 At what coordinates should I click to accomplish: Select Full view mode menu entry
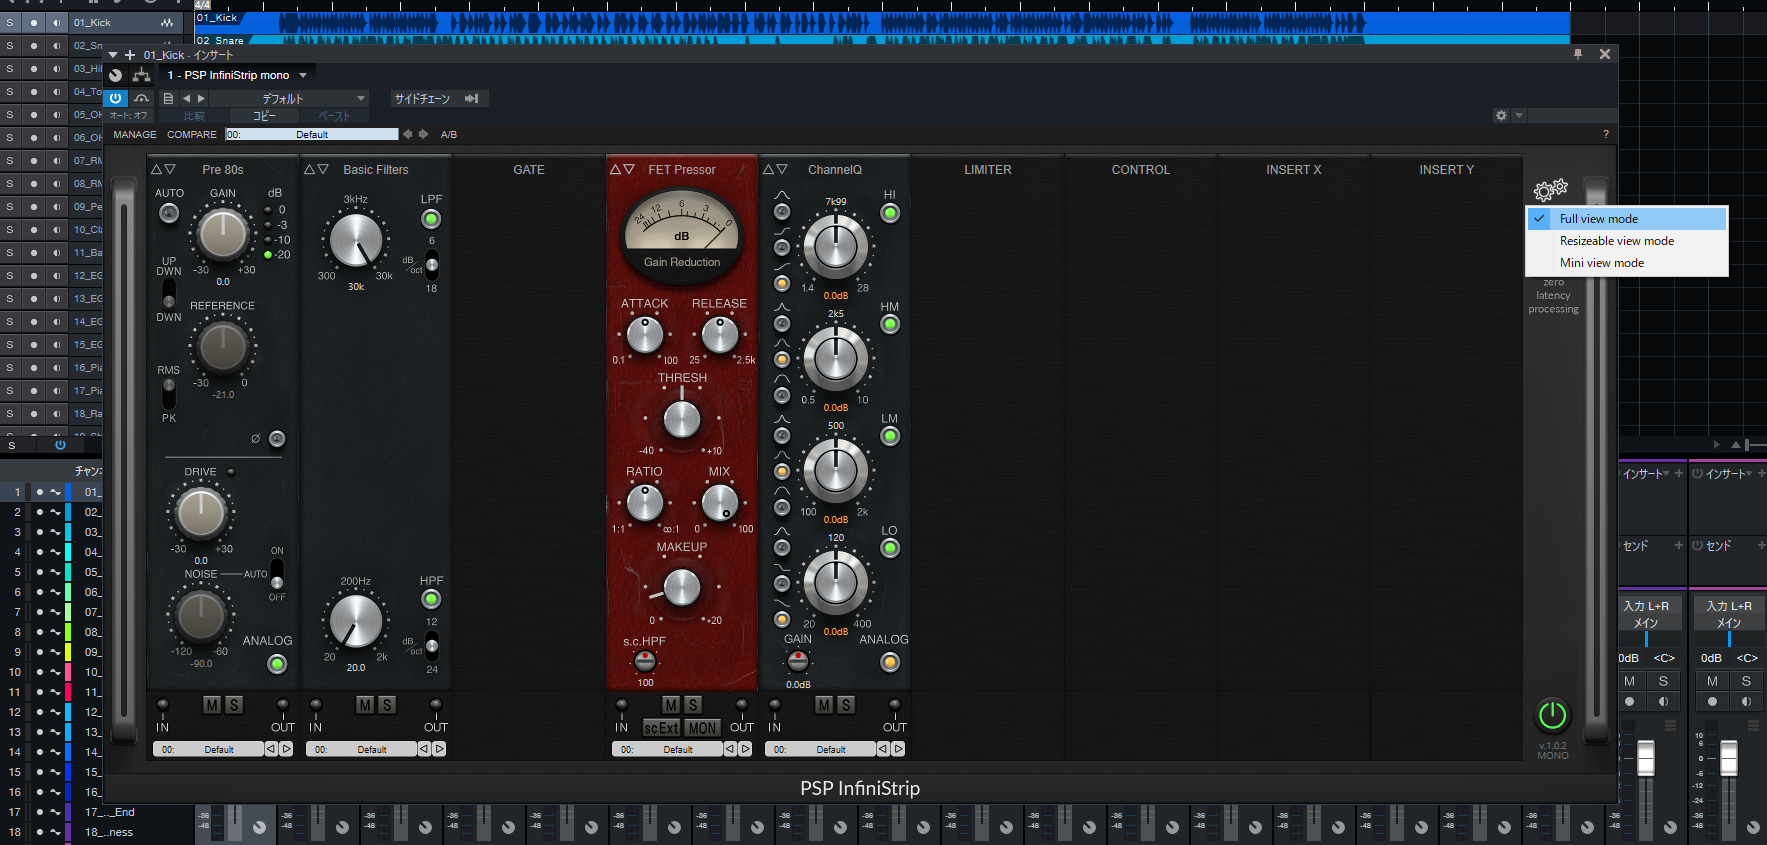pyautogui.click(x=1627, y=219)
